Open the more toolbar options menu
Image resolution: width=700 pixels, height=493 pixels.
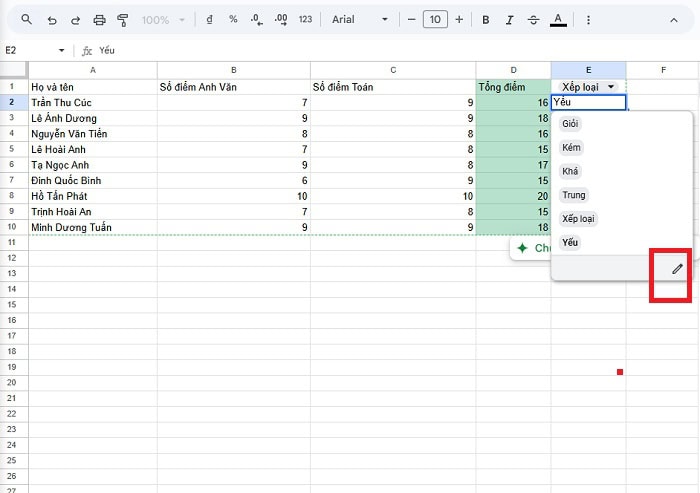pyautogui.click(x=588, y=19)
